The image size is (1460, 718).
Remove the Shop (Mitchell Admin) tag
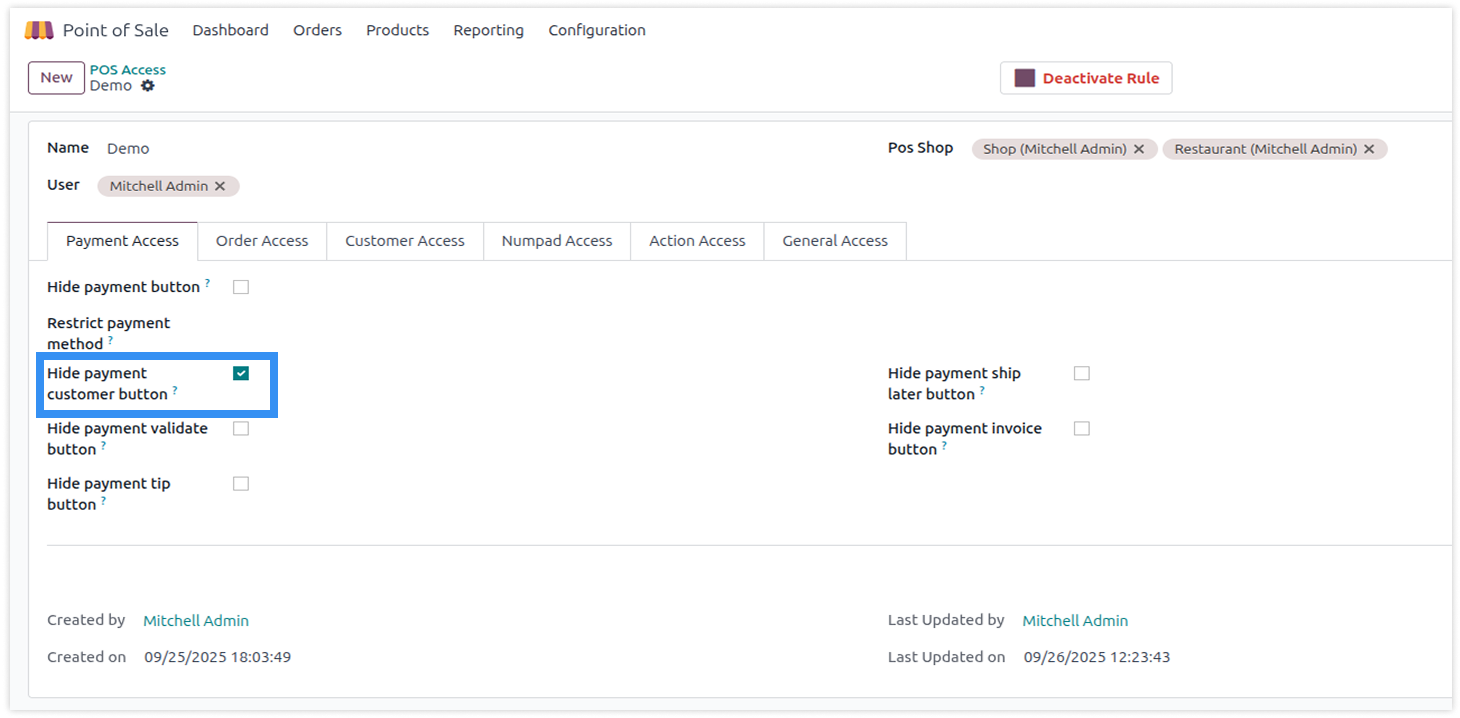pos(1138,149)
